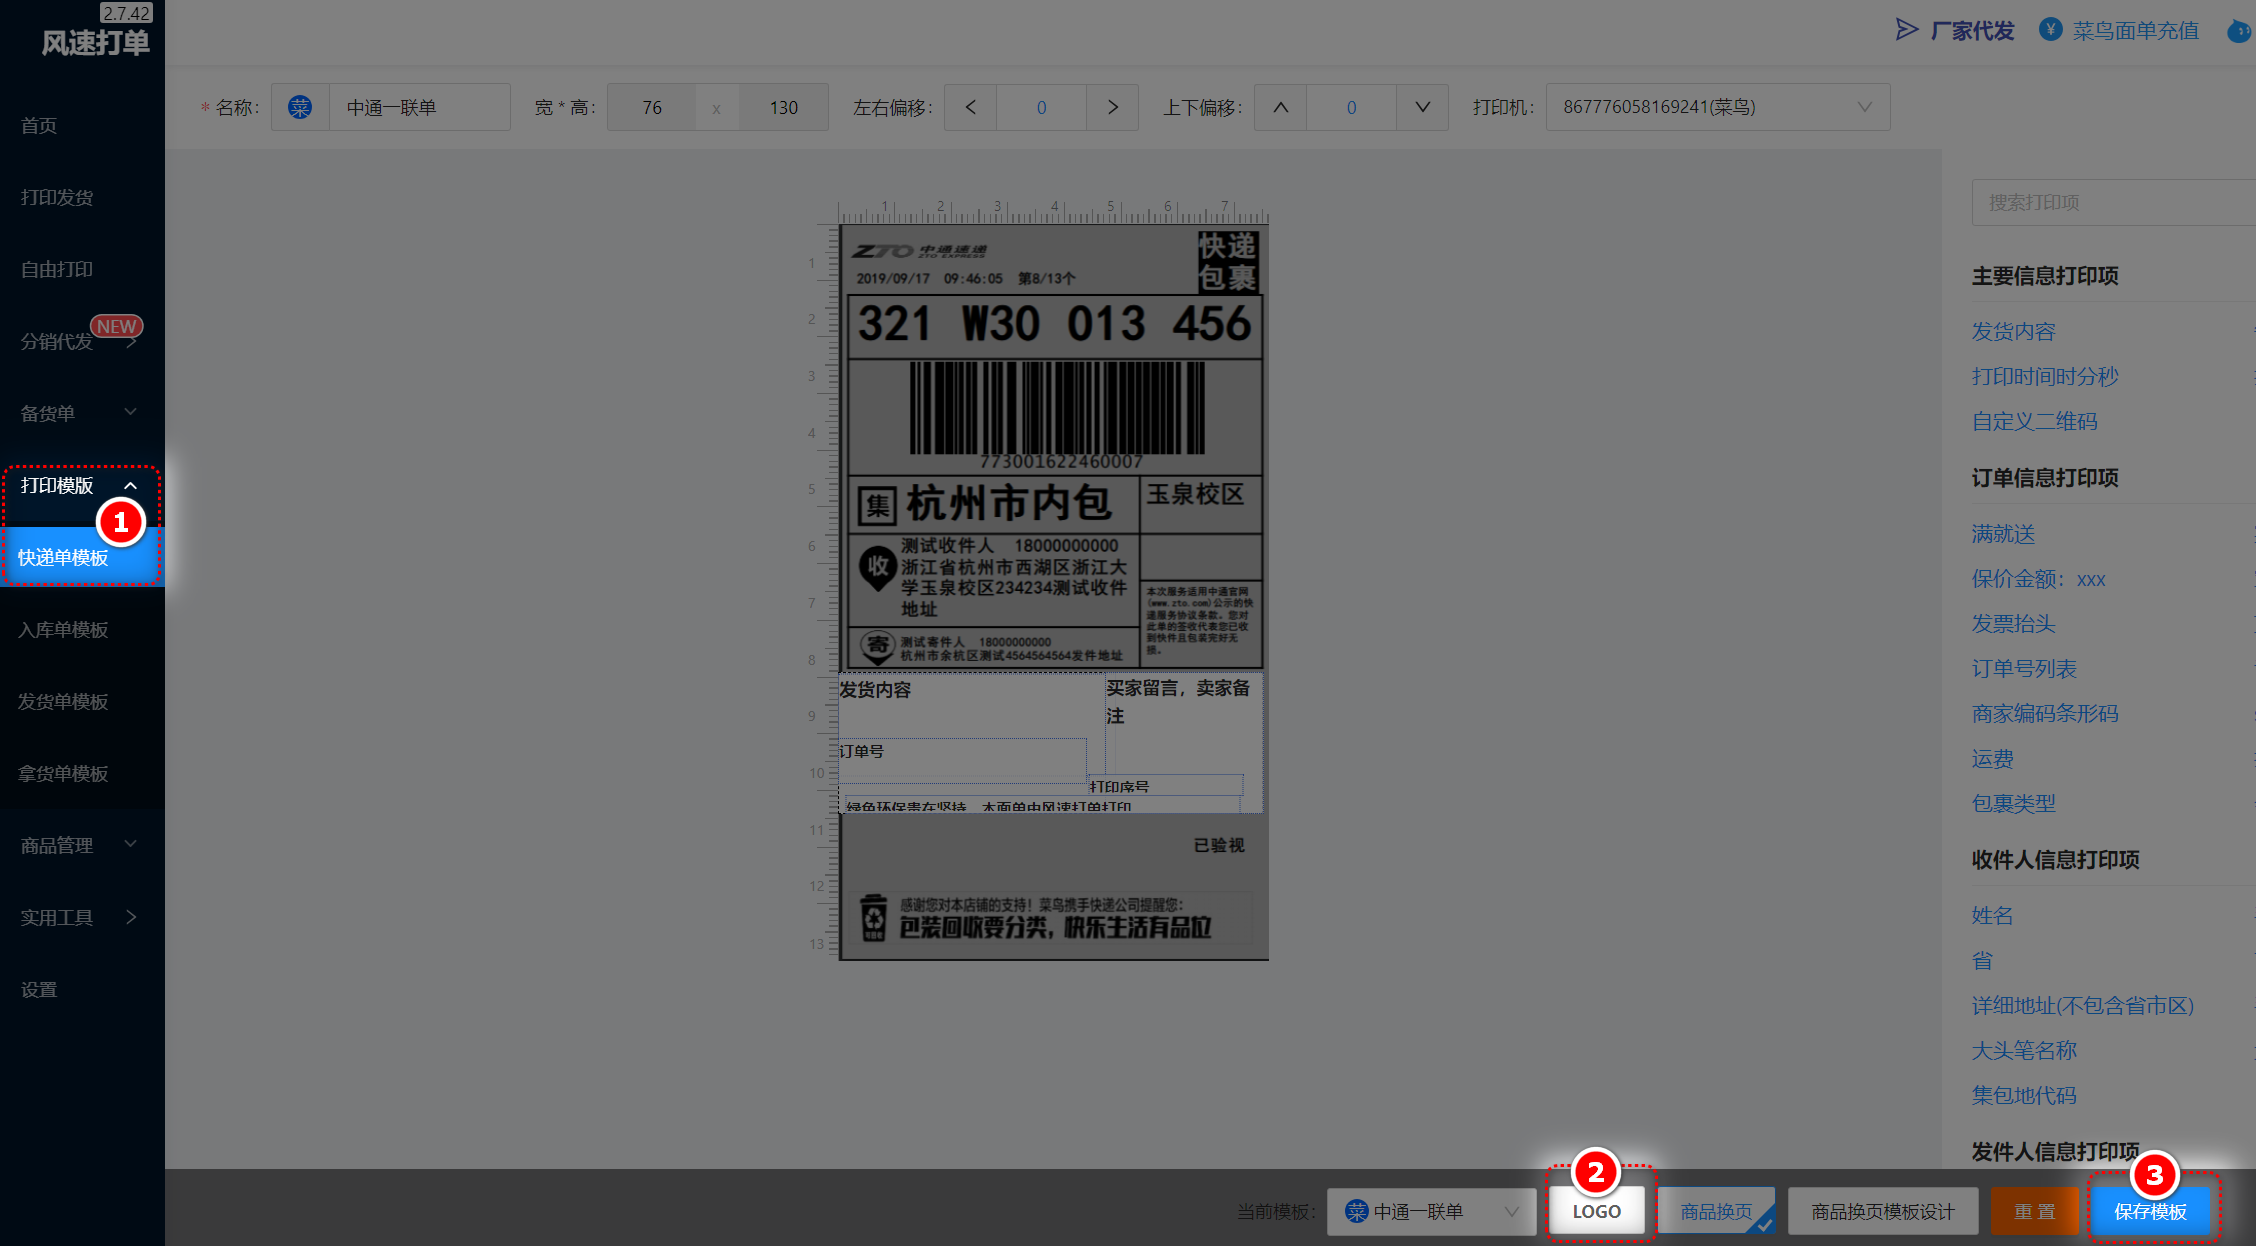
Task: Click the 保存模板 button
Action: click(x=2150, y=1211)
